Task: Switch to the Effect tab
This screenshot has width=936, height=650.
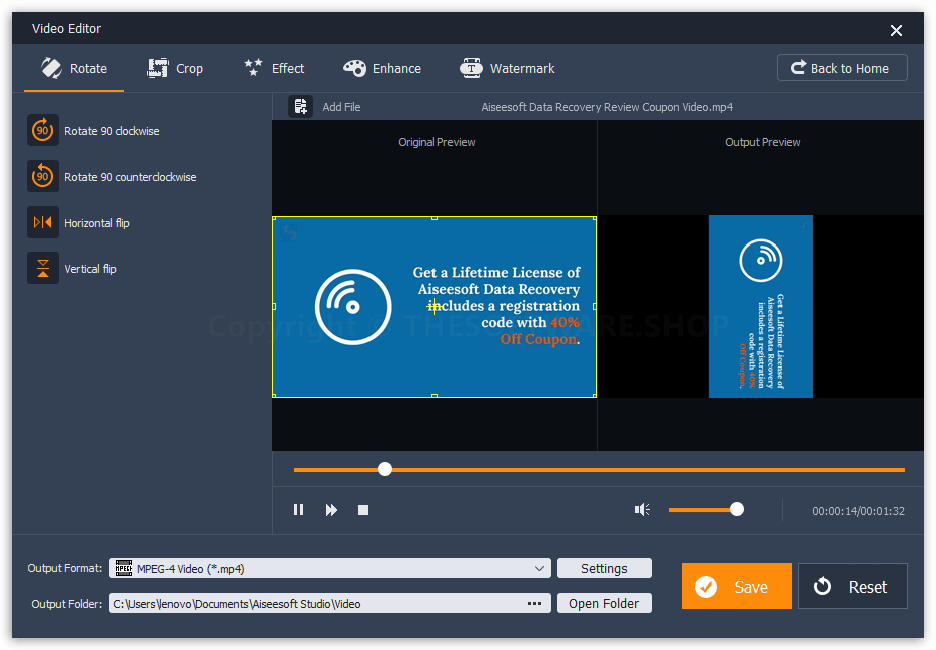Action: pos(274,69)
